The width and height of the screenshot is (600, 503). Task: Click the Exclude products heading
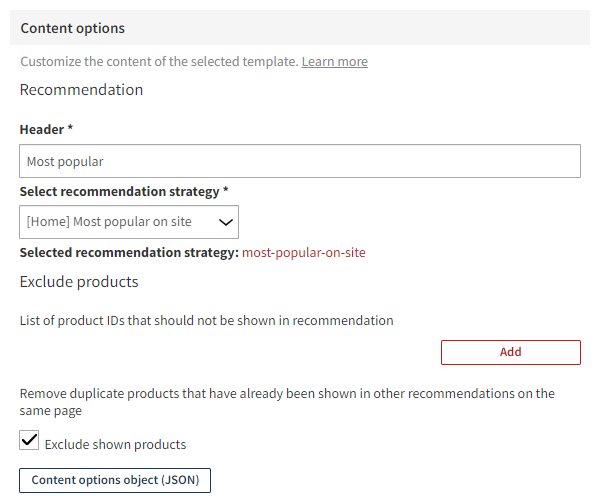79,282
